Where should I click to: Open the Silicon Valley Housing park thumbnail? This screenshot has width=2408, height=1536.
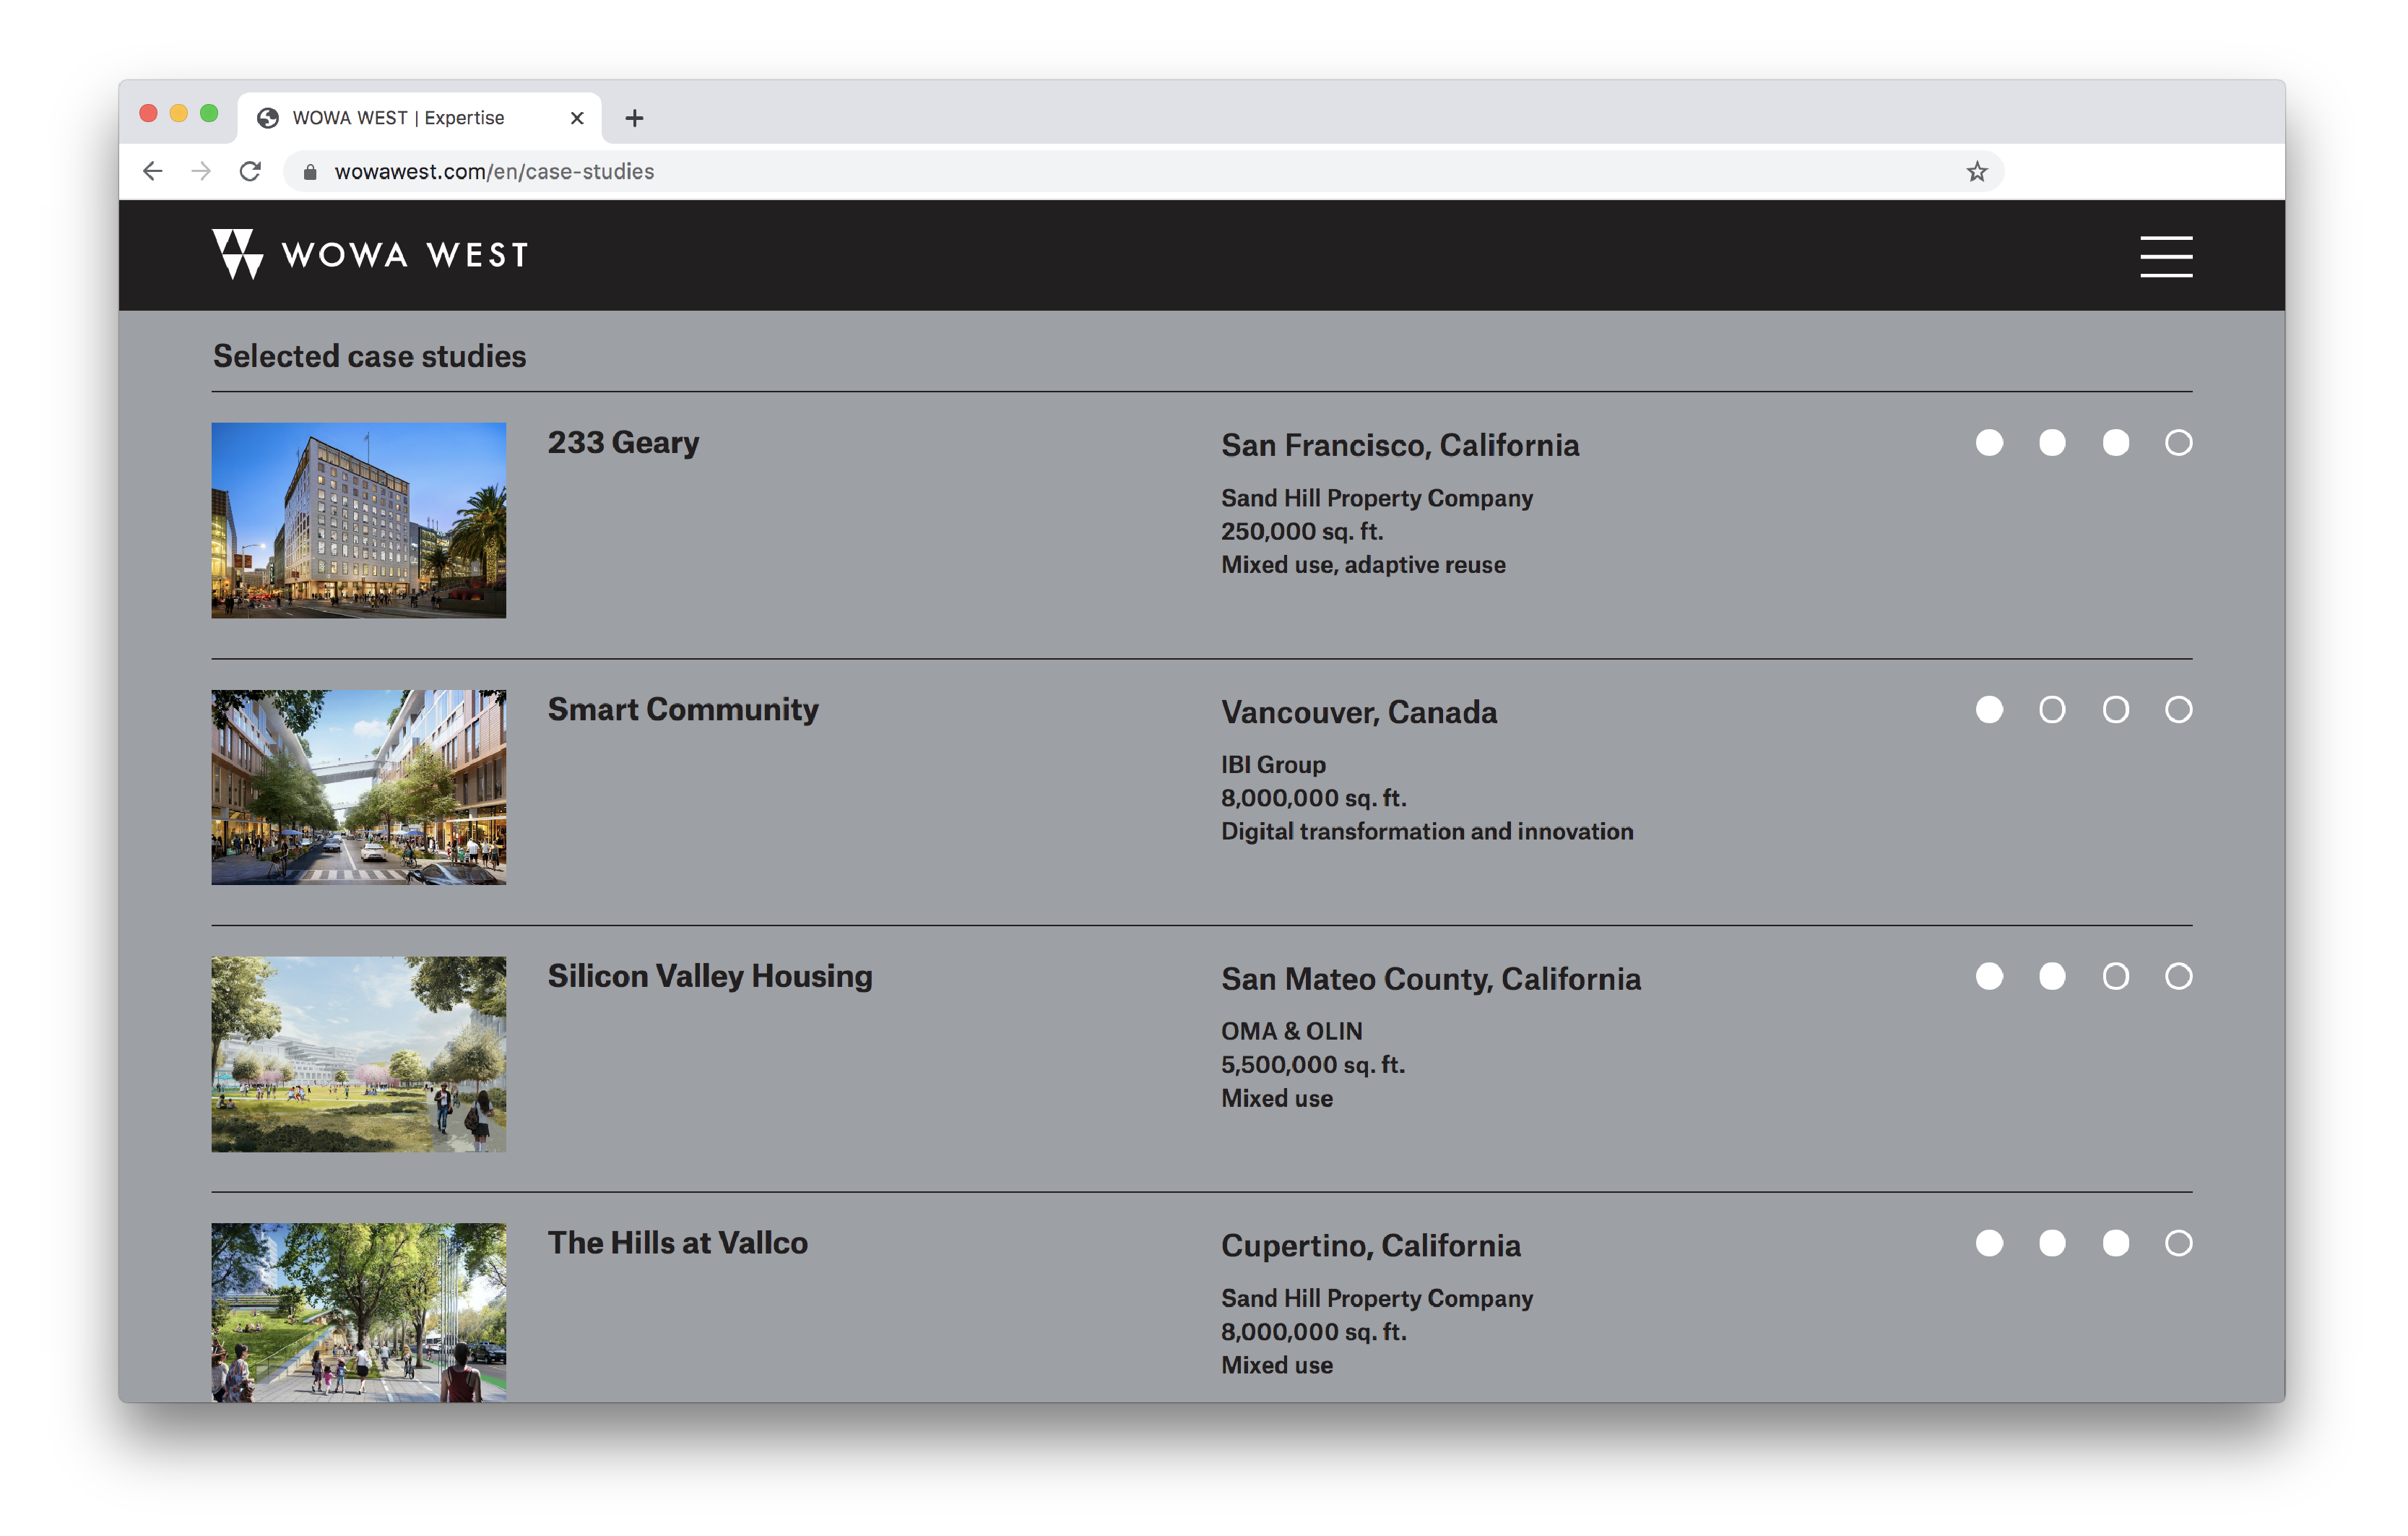coord(358,1054)
